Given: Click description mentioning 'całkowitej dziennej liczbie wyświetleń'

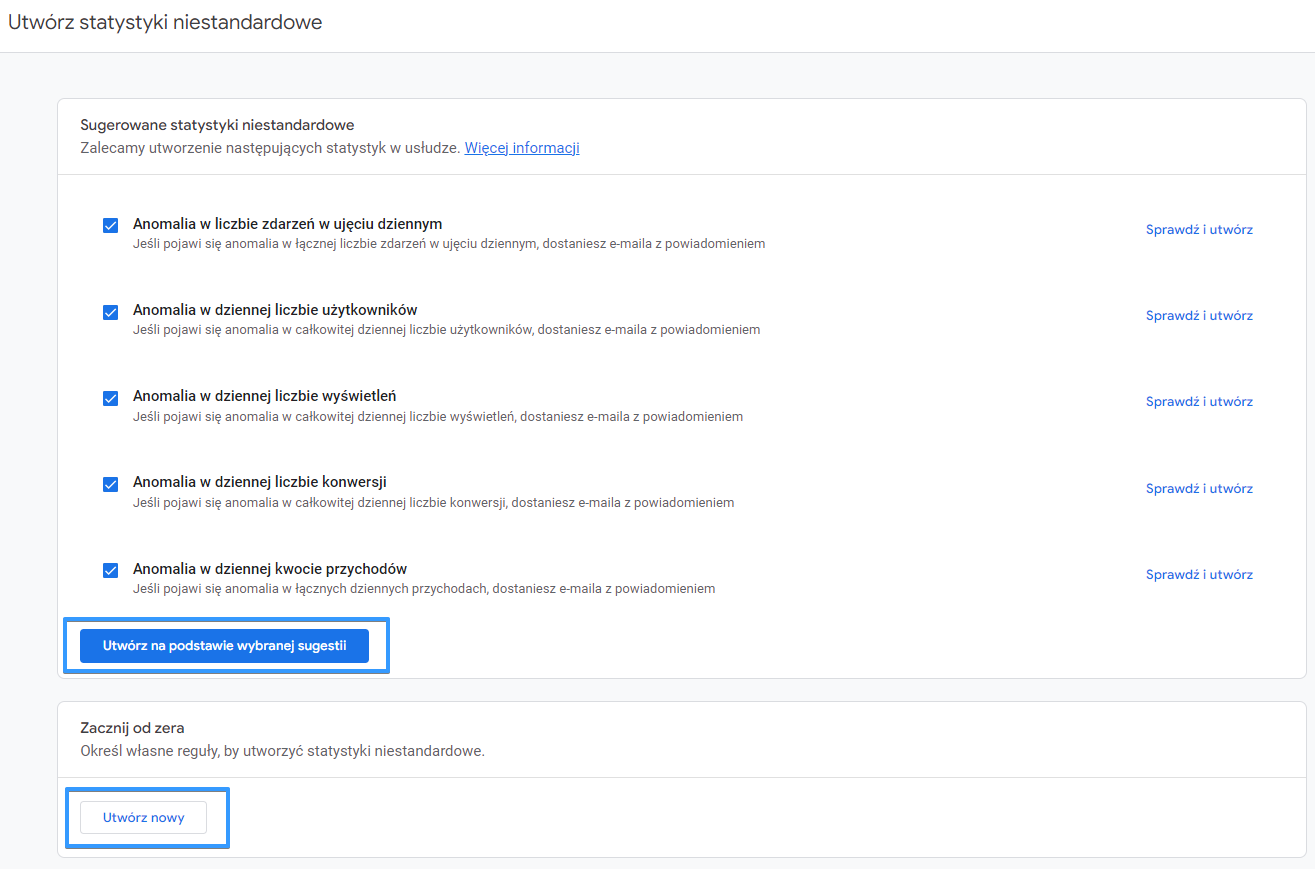Looking at the screenshot, I should tap(438, 416).
